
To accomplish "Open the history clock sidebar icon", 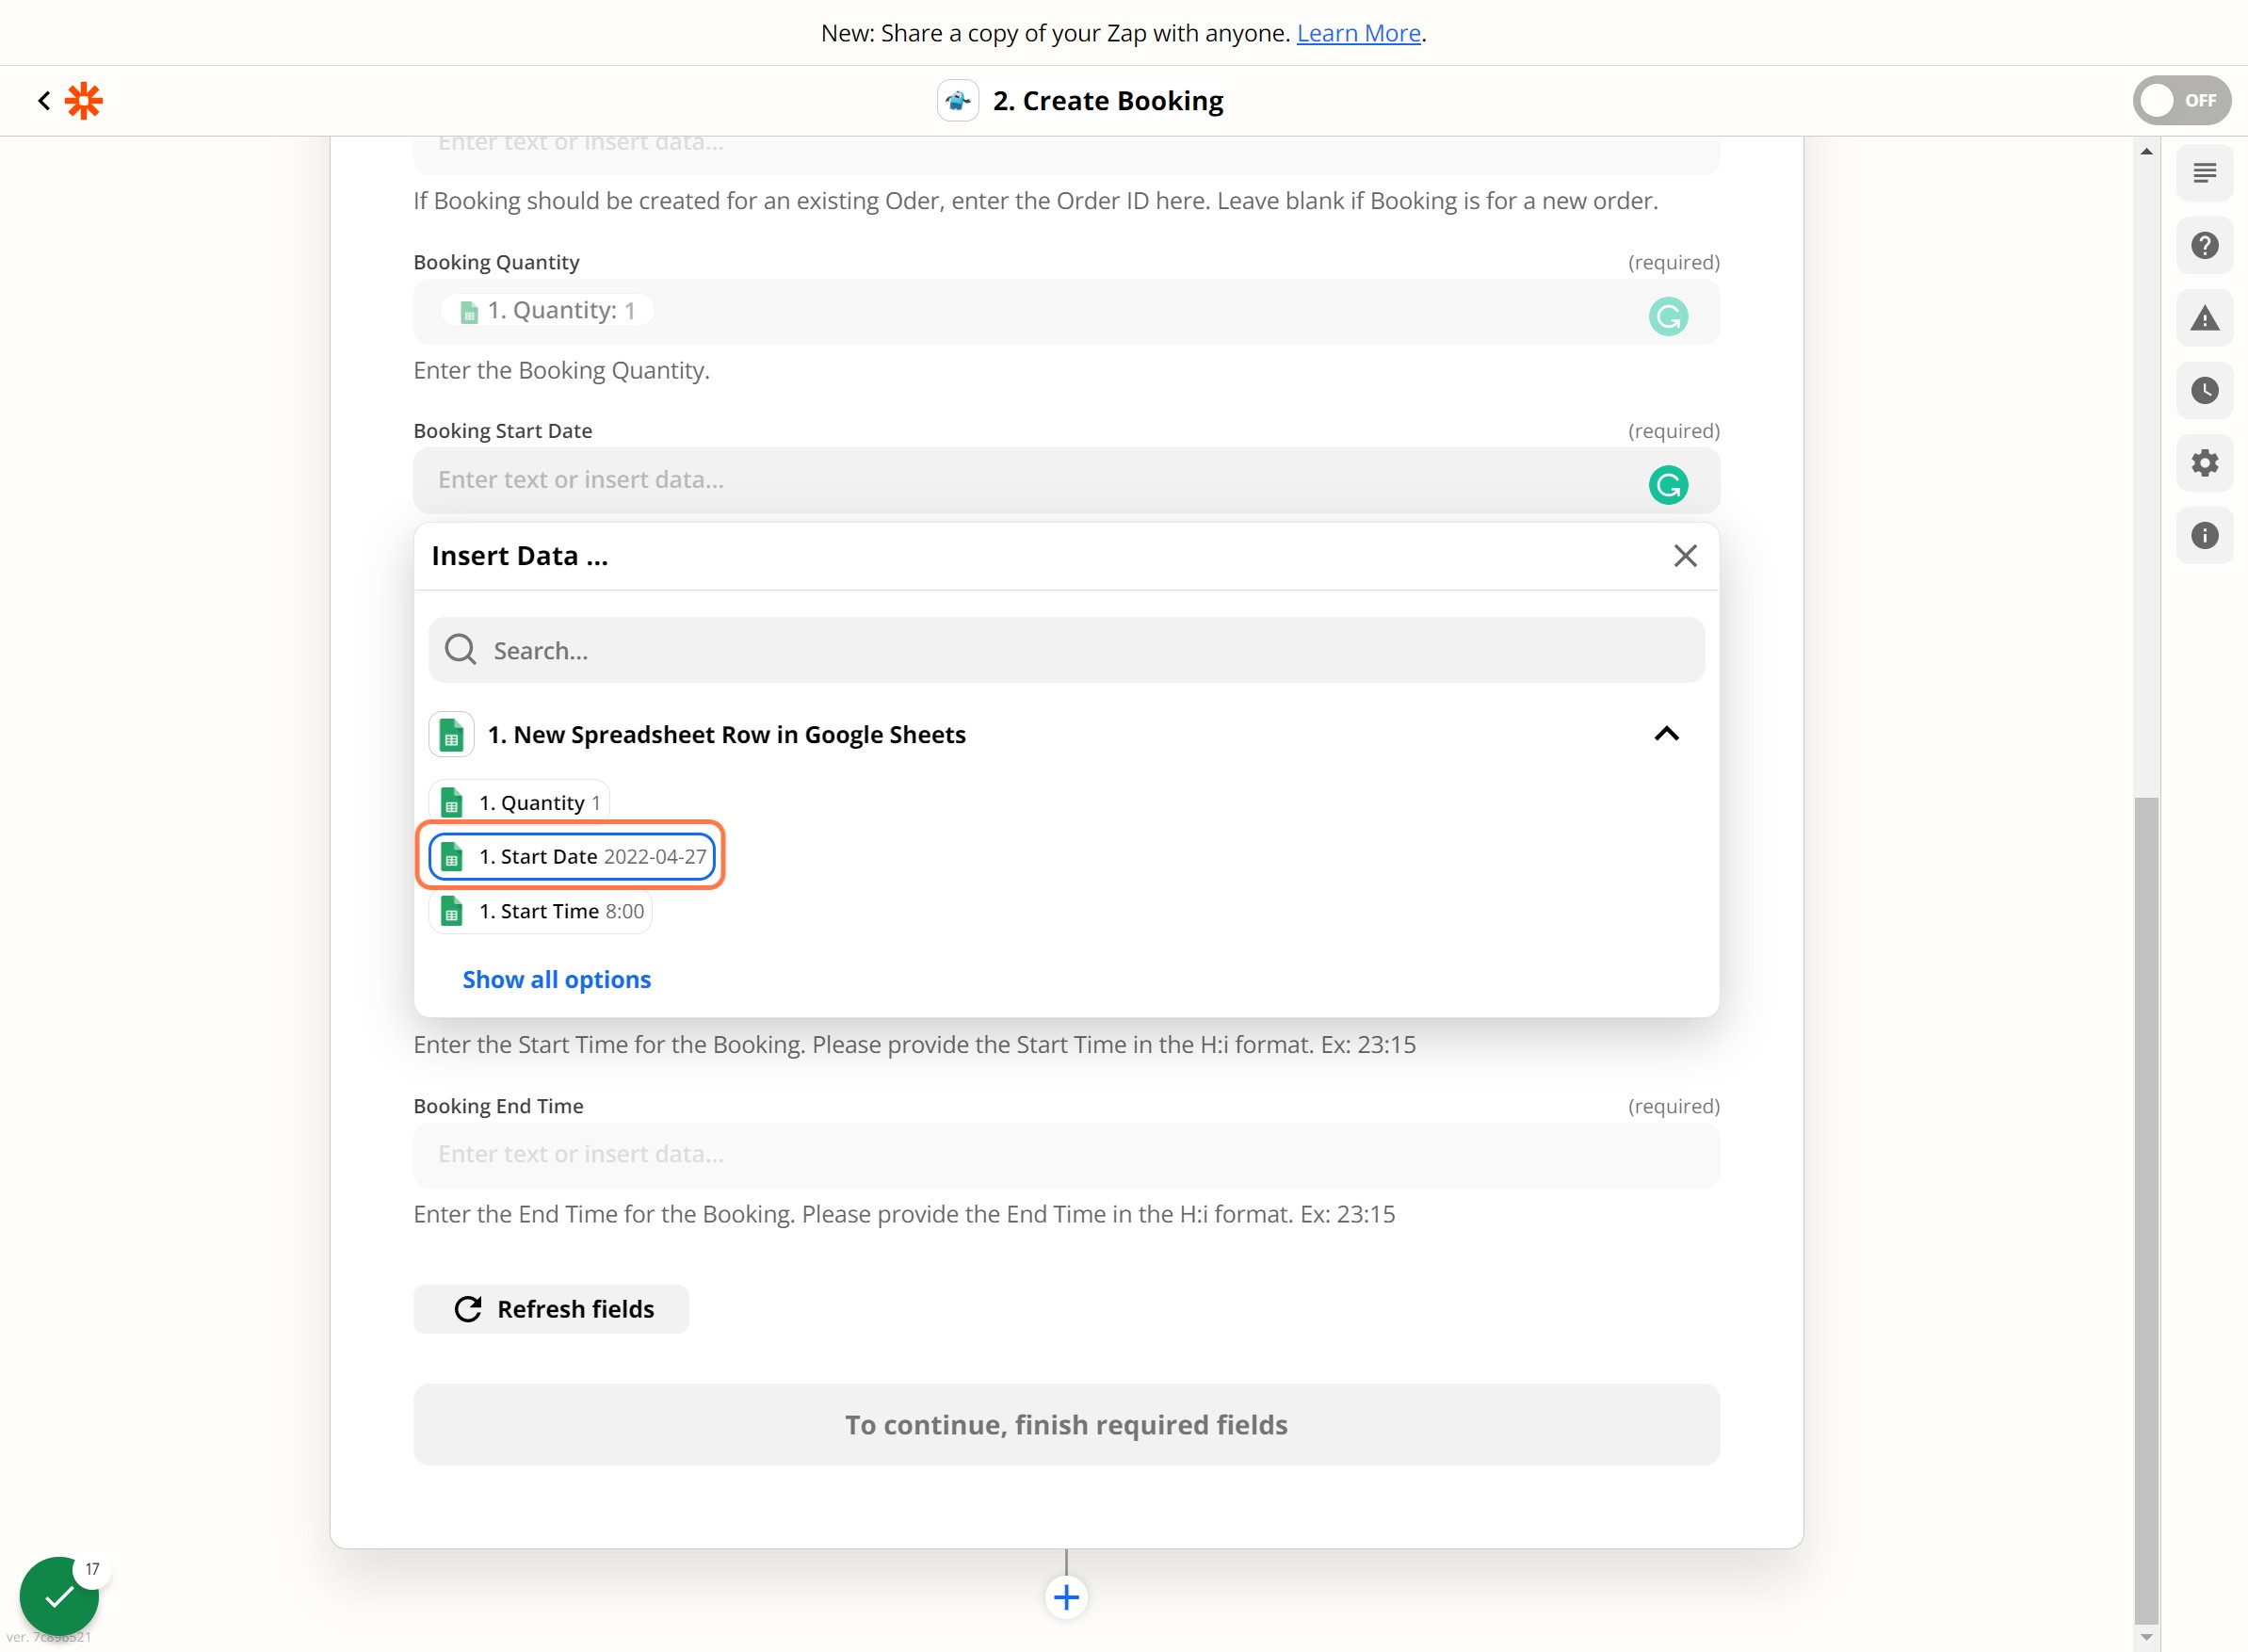I will point(2204,390).
